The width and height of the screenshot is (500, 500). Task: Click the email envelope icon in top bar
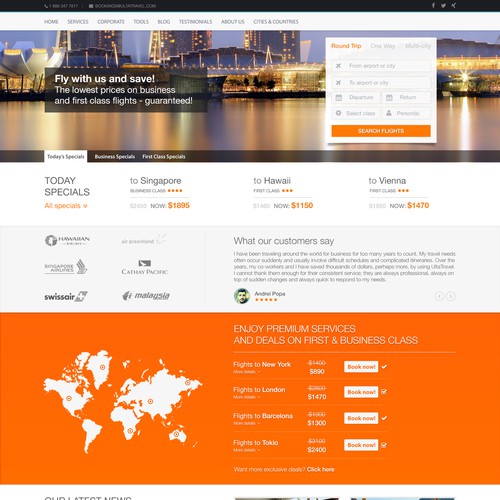[x=91, y=6]
